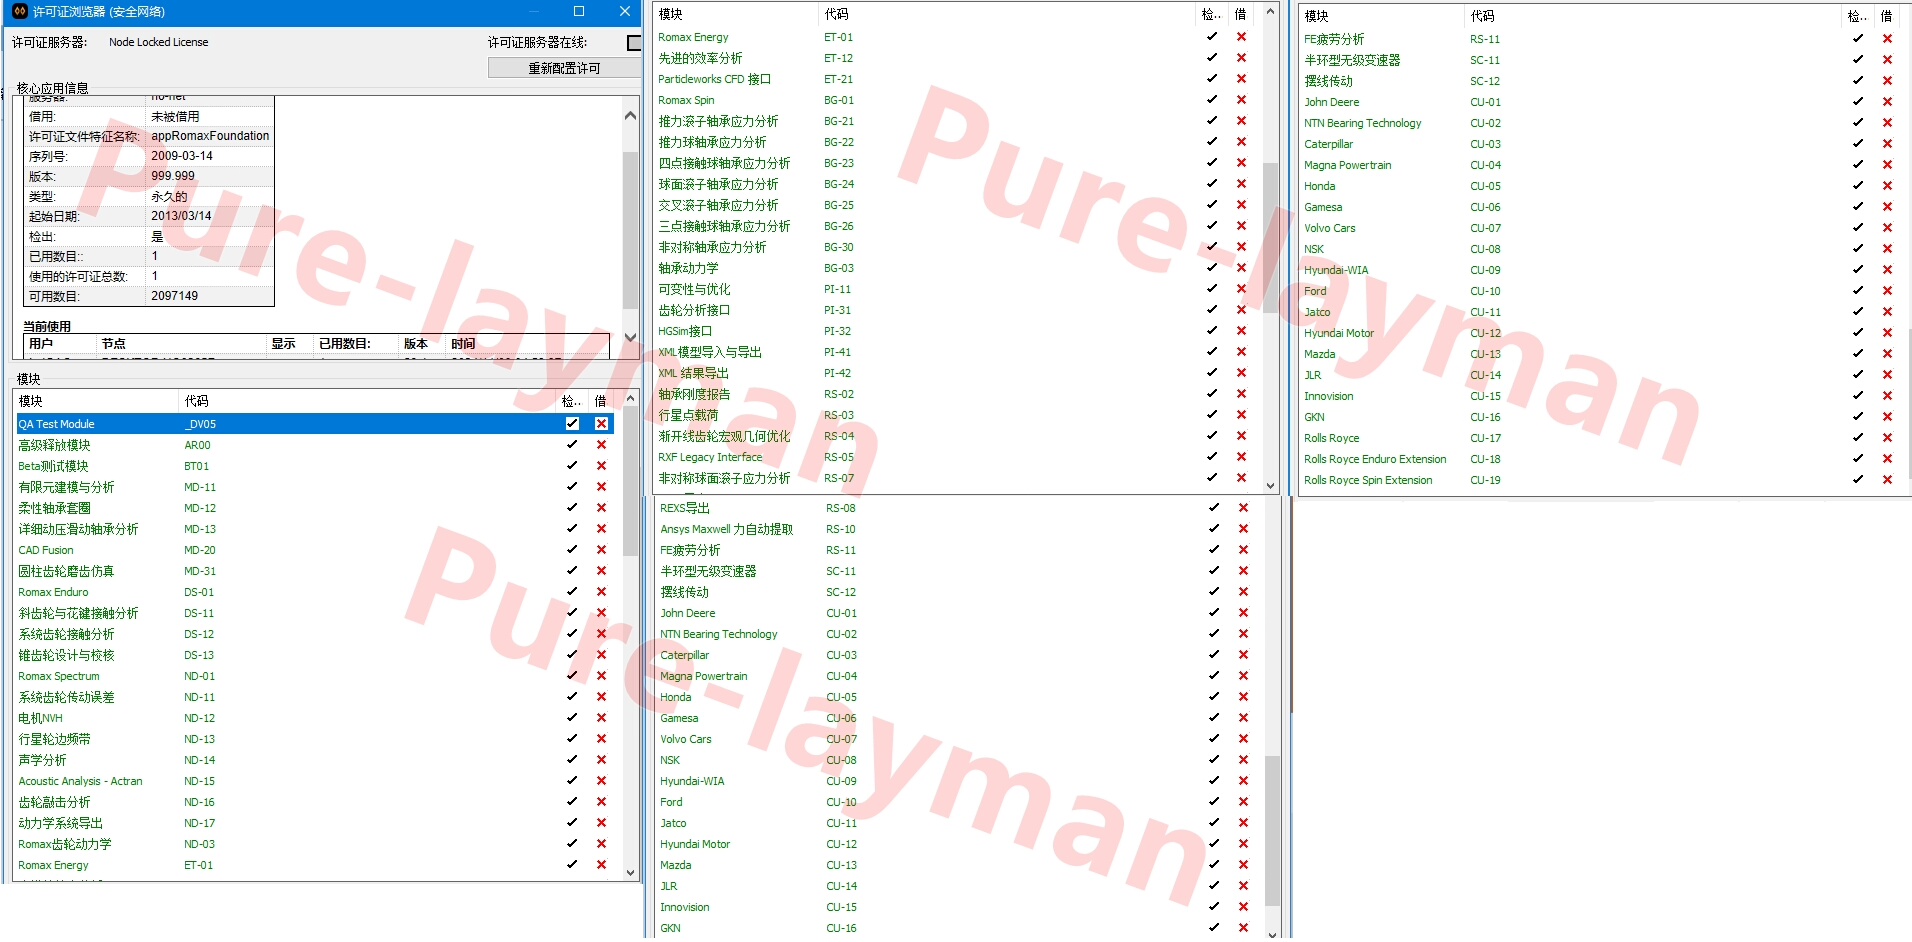Toggle the check mark for 锥齿轮设计与校核

point(572,655)
